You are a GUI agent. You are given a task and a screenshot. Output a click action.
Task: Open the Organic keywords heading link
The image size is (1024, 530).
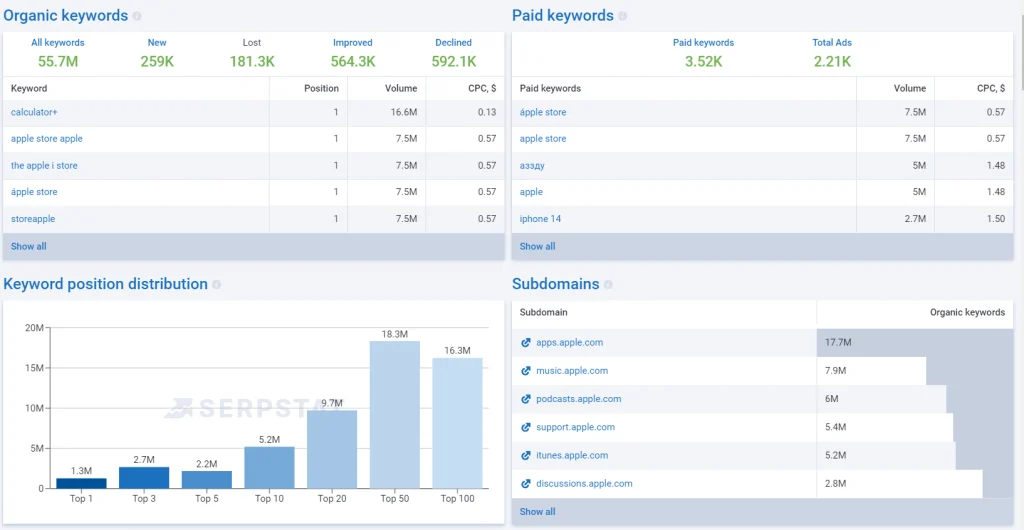point(65,16)
